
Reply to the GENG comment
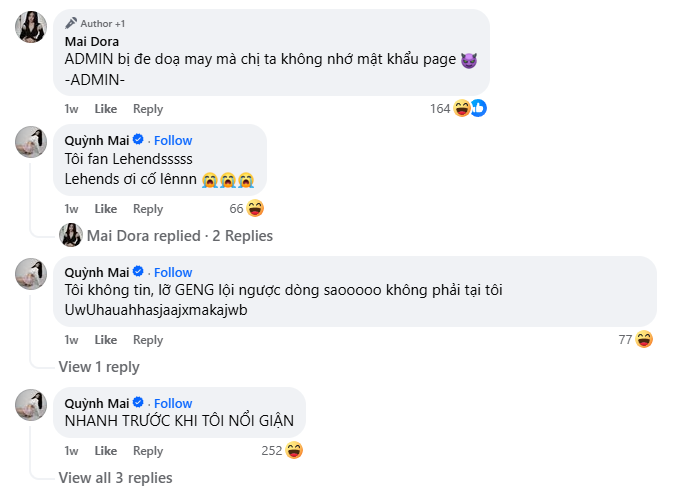pos(148,341)
